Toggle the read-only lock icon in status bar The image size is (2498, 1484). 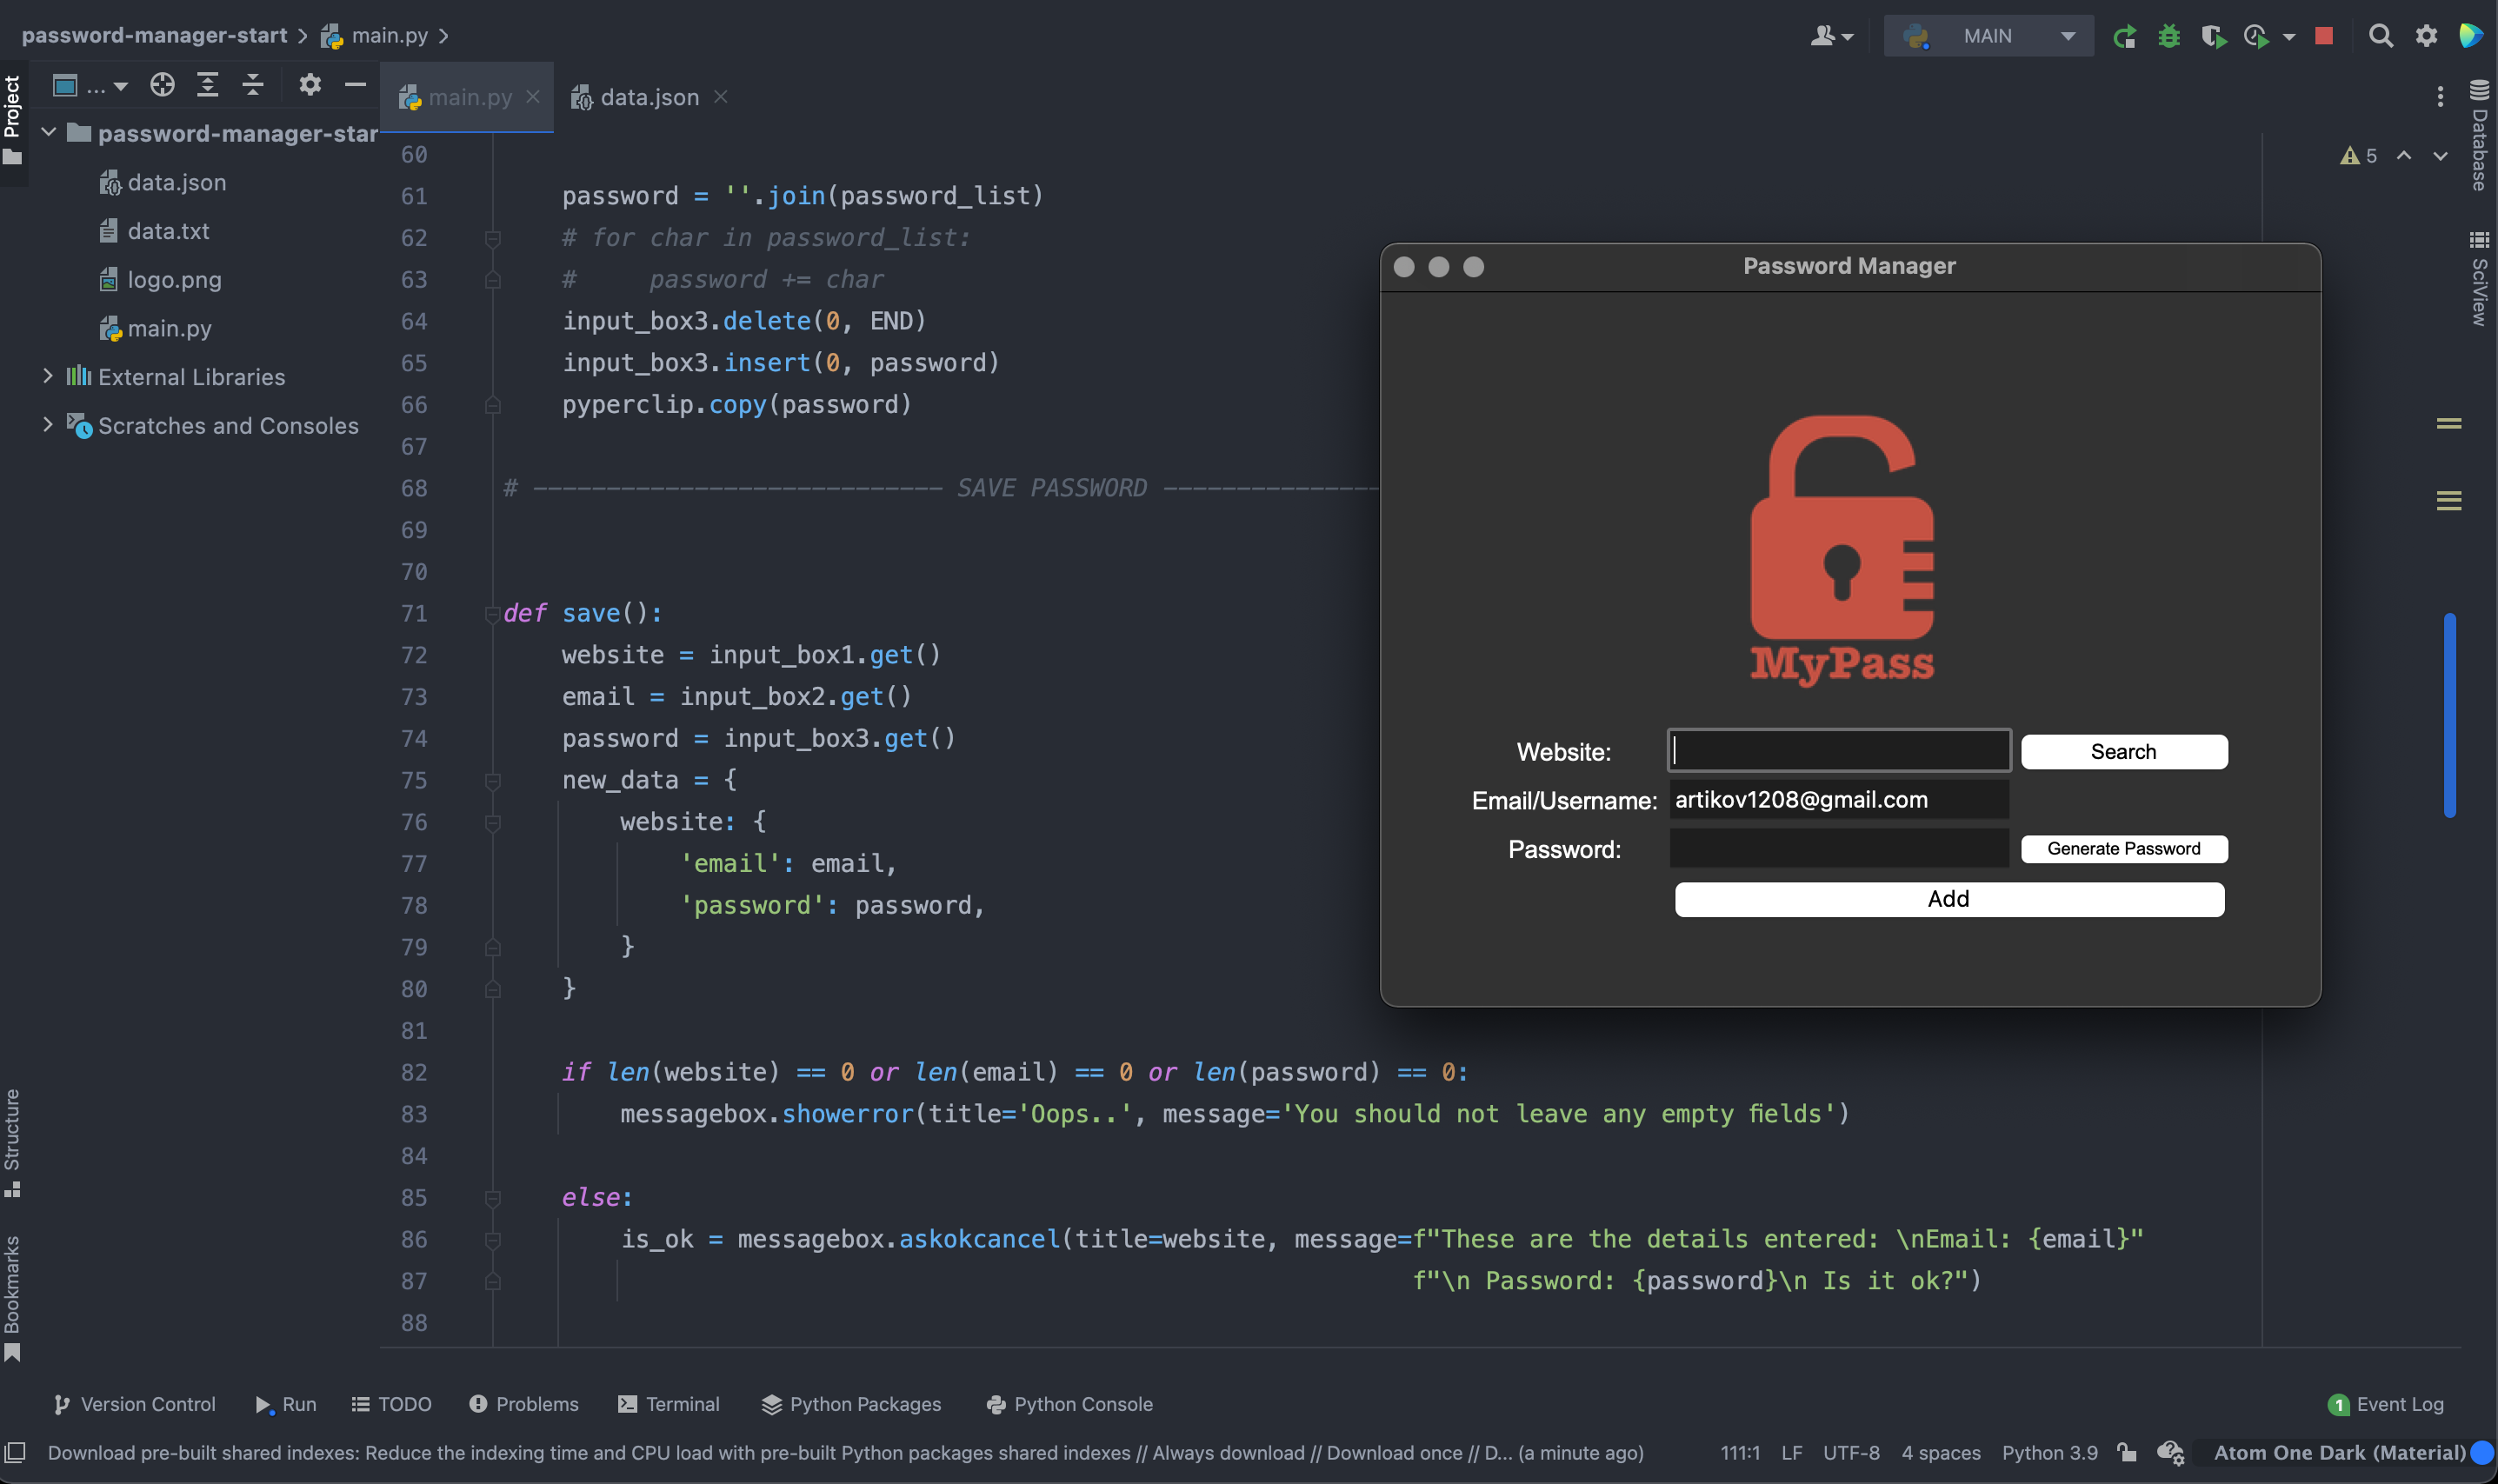(2126, 1453)
